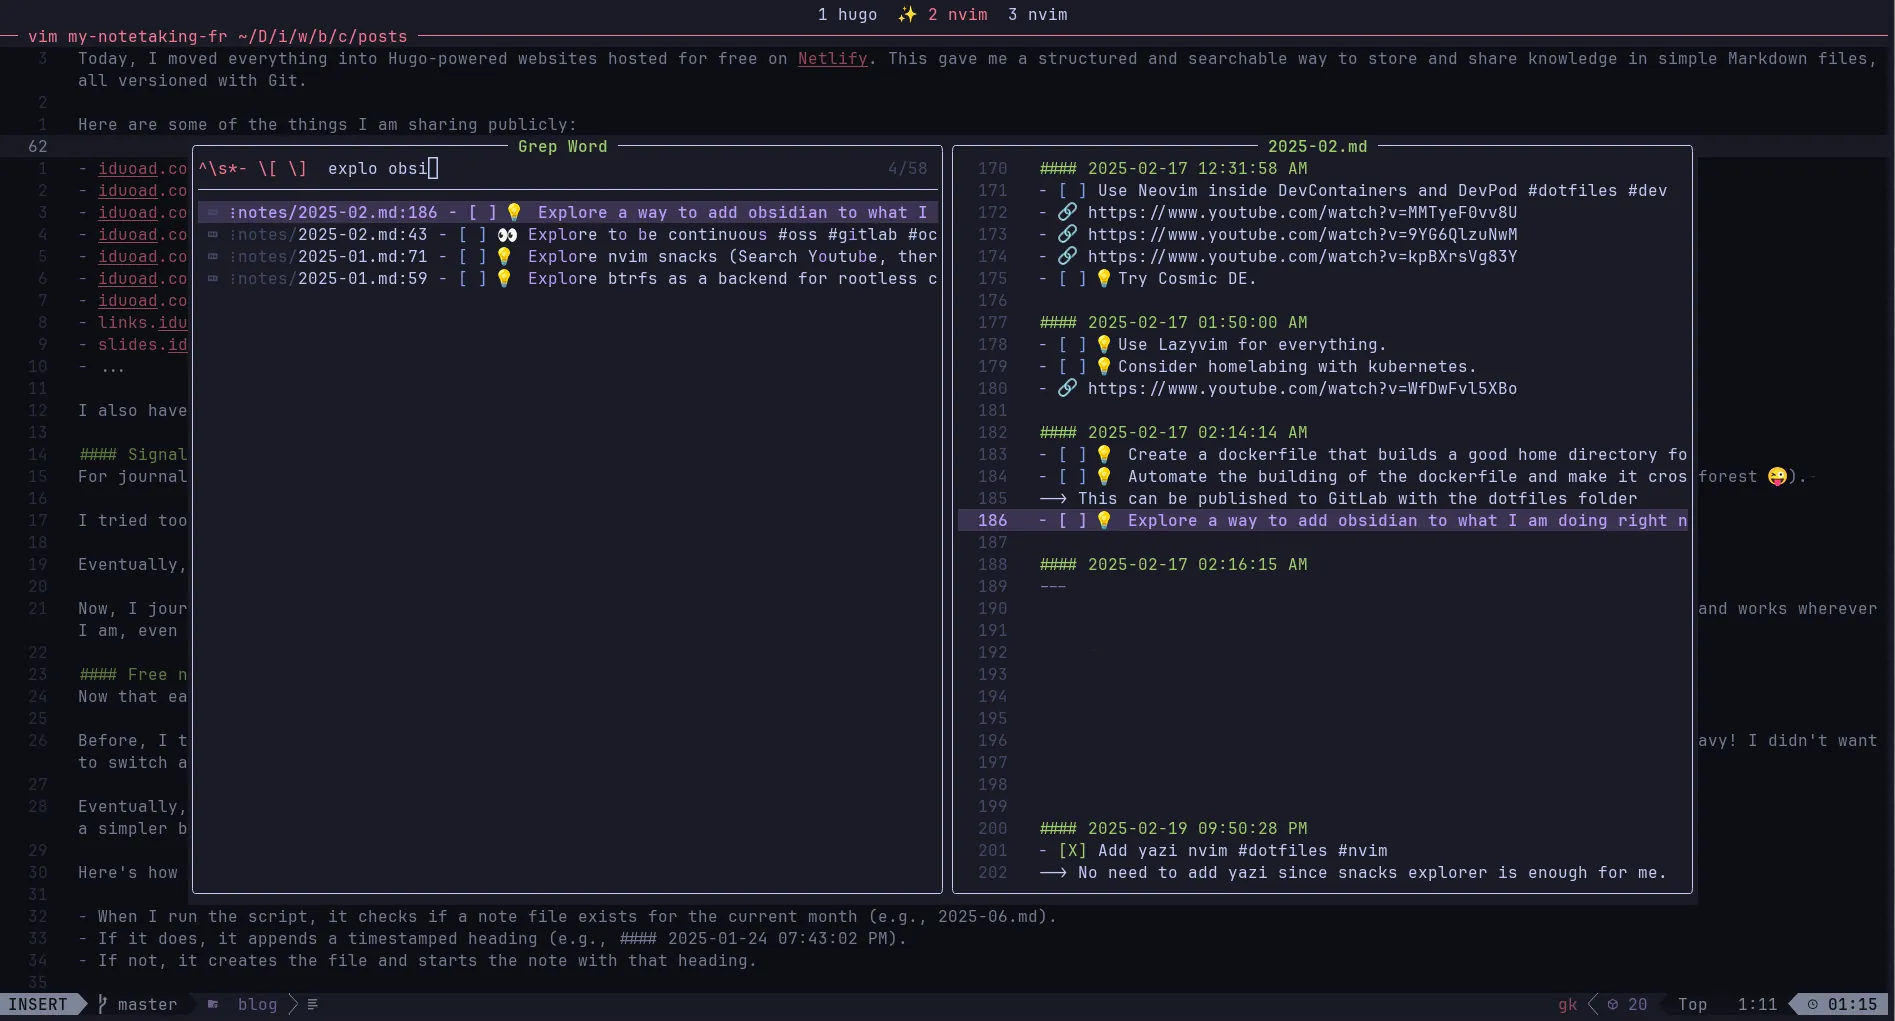This screenshot has height=1021, width=1895.
Task: Click link icon before watch?v=9YG6QlzuNwM
Action: coord(1068,234)
